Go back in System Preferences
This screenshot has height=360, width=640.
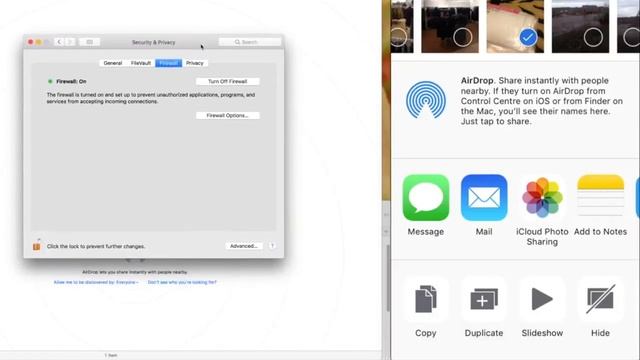click(59, 42)
